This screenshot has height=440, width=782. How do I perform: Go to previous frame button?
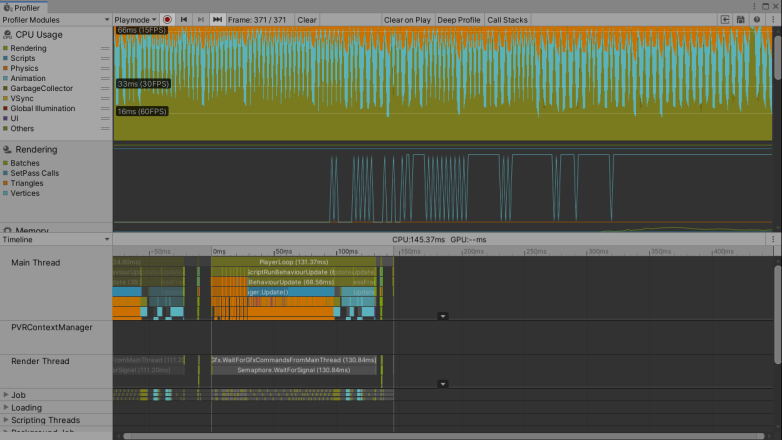184,20
